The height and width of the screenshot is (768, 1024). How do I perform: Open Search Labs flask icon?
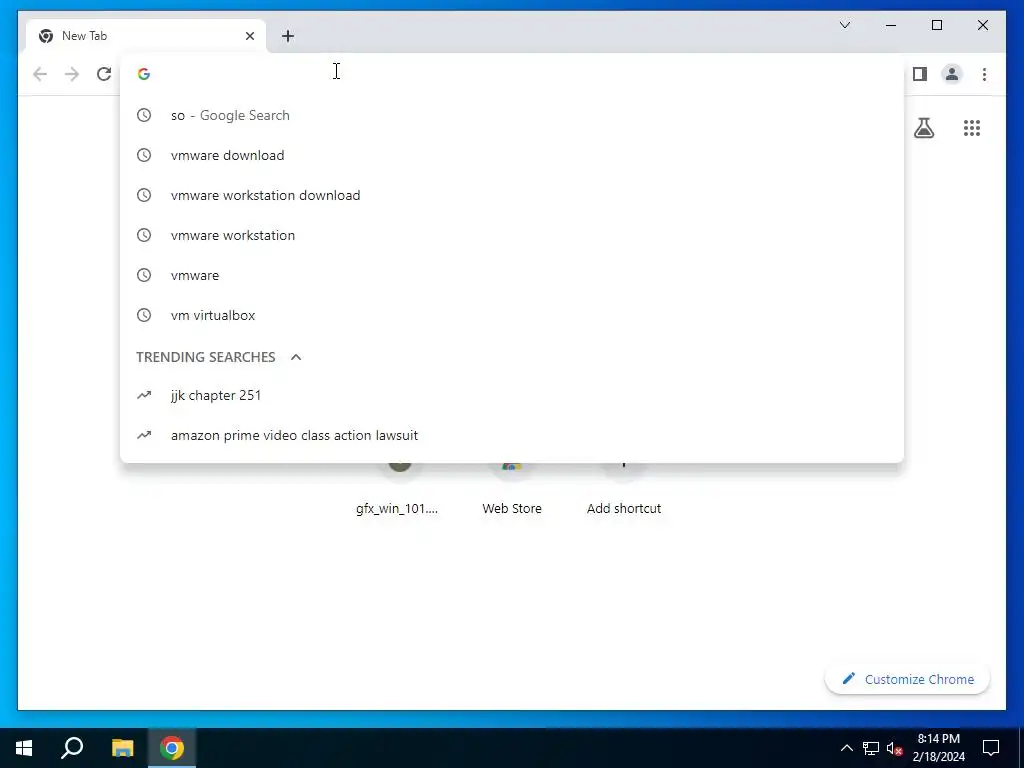[x=923, y=128]
